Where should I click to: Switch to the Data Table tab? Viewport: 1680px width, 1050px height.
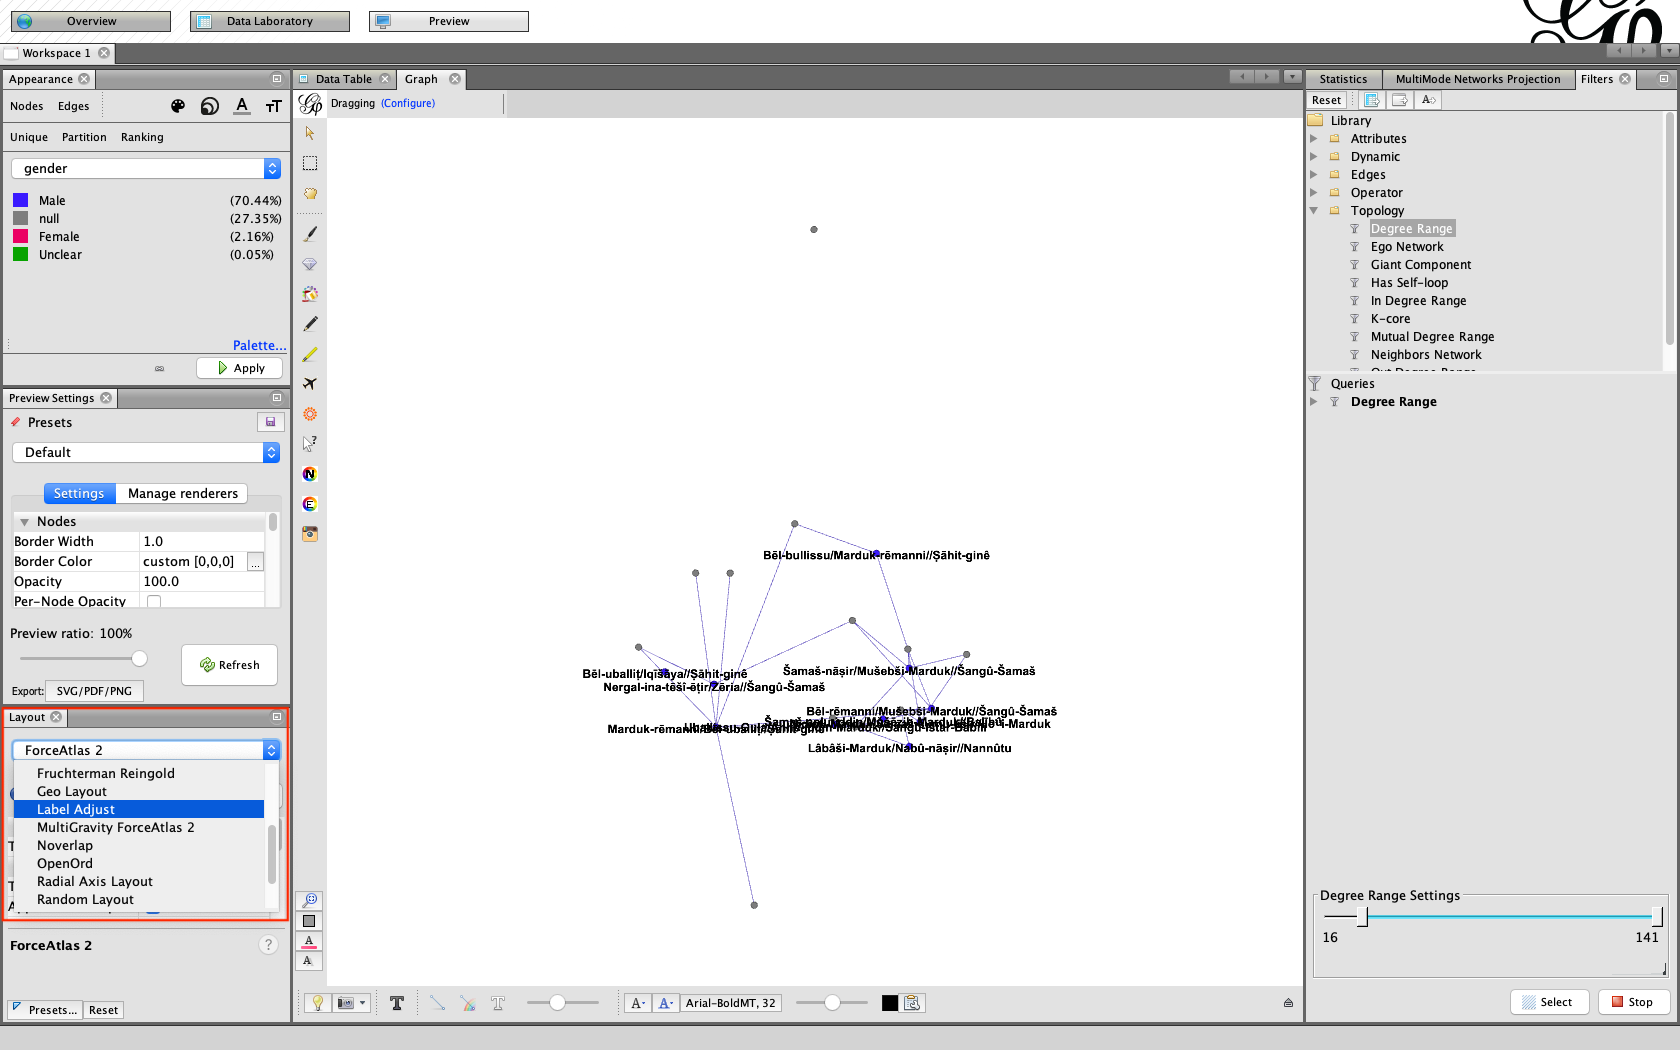click(343, 79)
